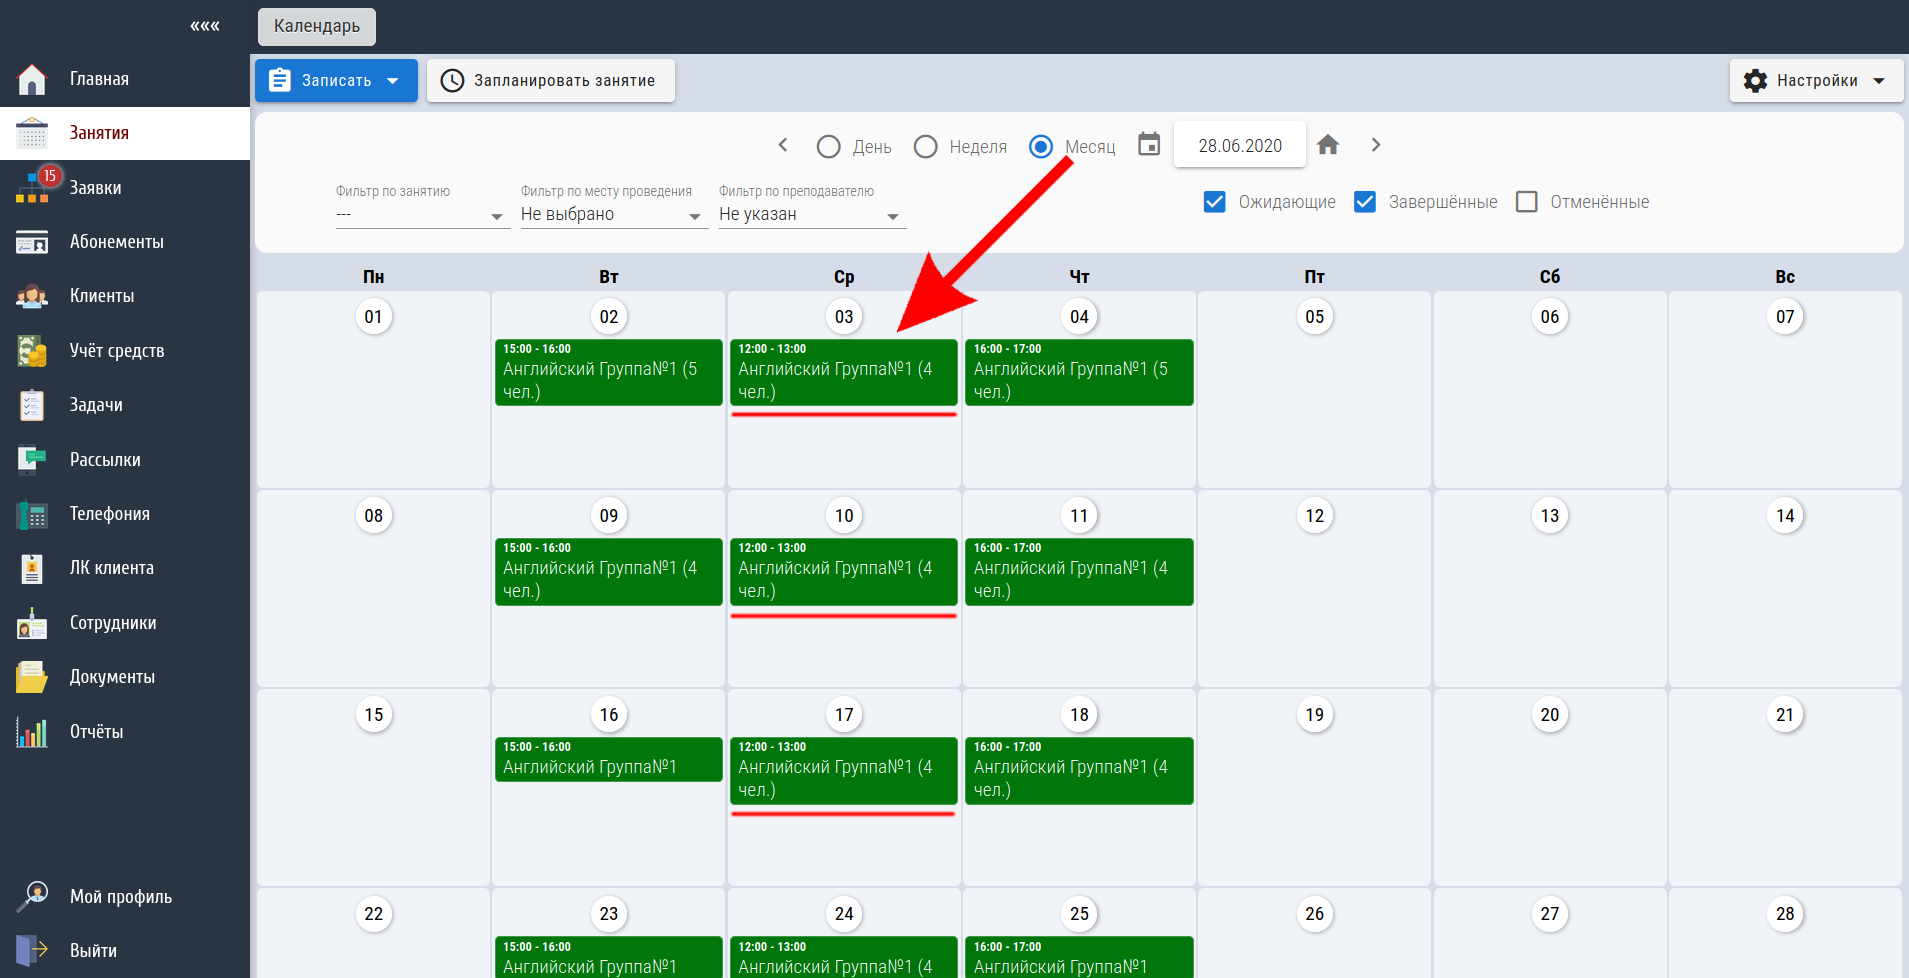Click the date field showing 28.06.2020
Viewport: 1909px width, 978px height.
(1240, 146)
